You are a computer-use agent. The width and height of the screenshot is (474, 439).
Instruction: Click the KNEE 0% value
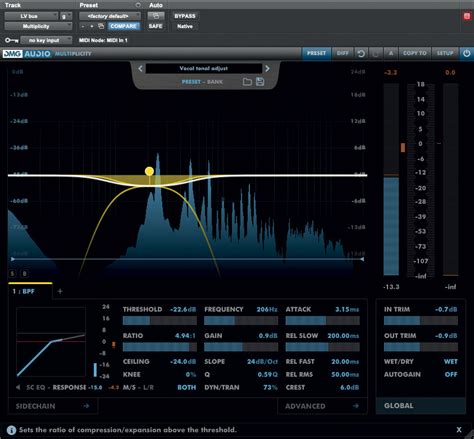pos(191,374)
